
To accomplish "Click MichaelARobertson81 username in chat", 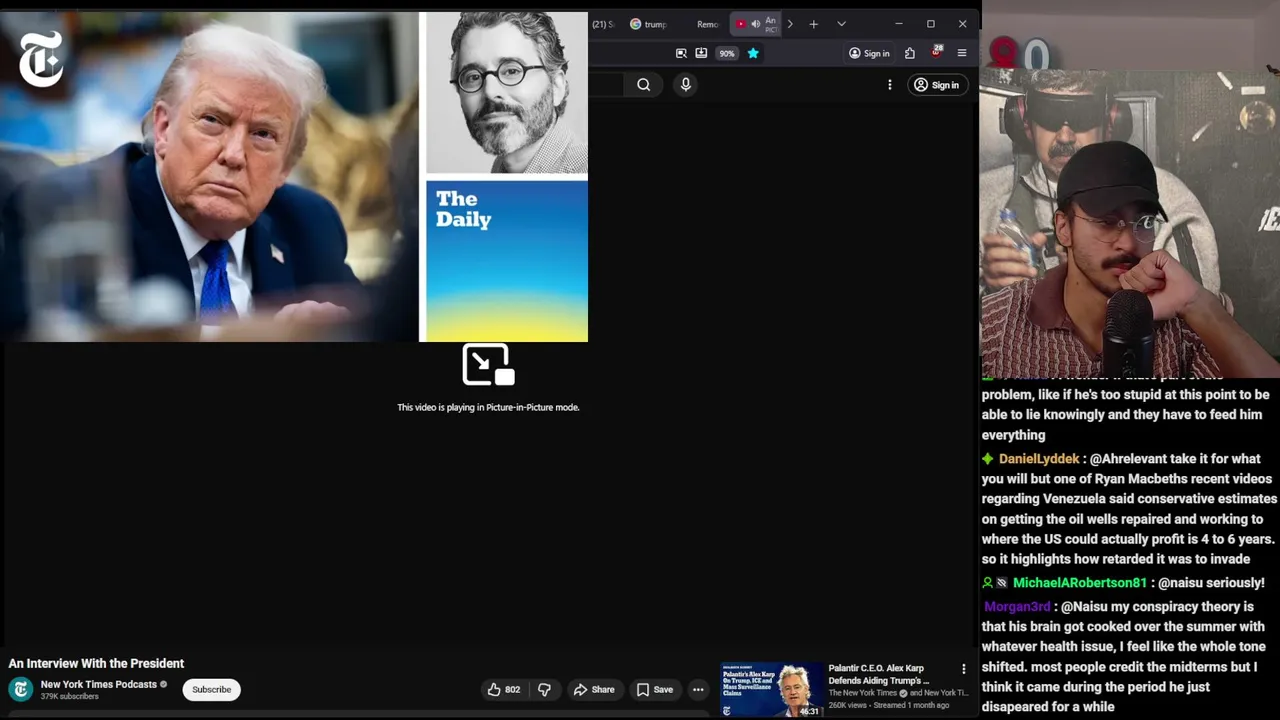I will click(1080, 582).
